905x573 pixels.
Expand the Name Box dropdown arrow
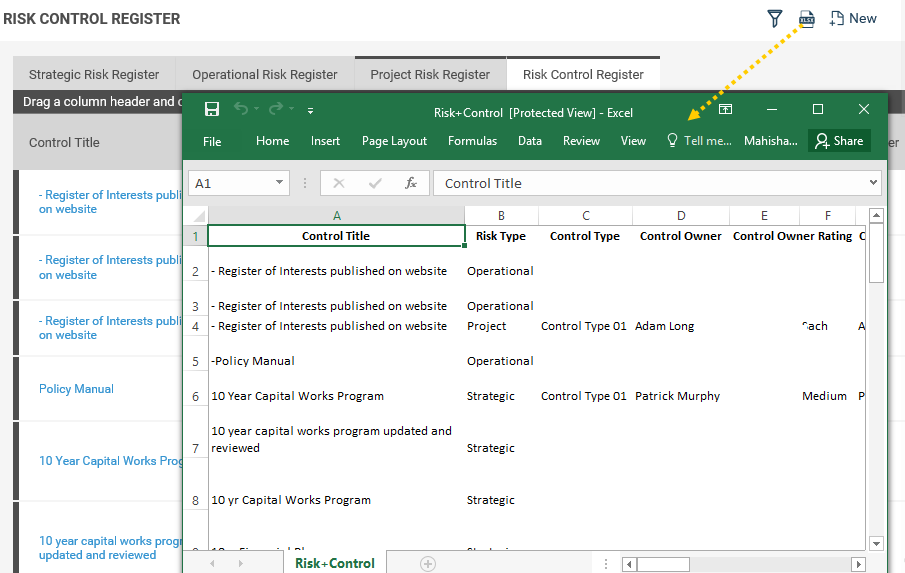pyautogui.click(x=279, y=182)
